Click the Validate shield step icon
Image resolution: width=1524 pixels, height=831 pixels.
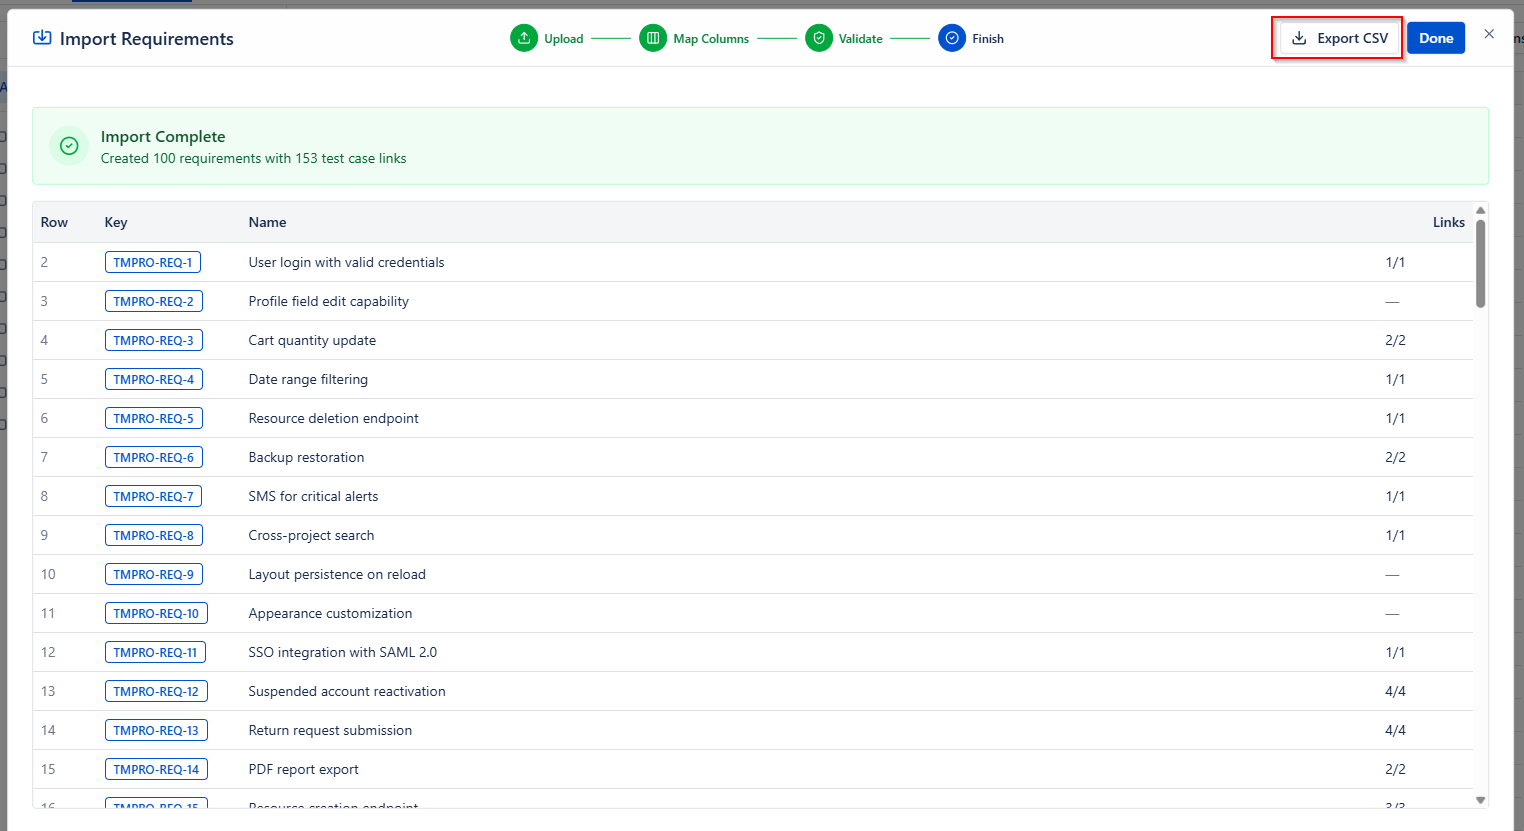(x=819, y=38)
